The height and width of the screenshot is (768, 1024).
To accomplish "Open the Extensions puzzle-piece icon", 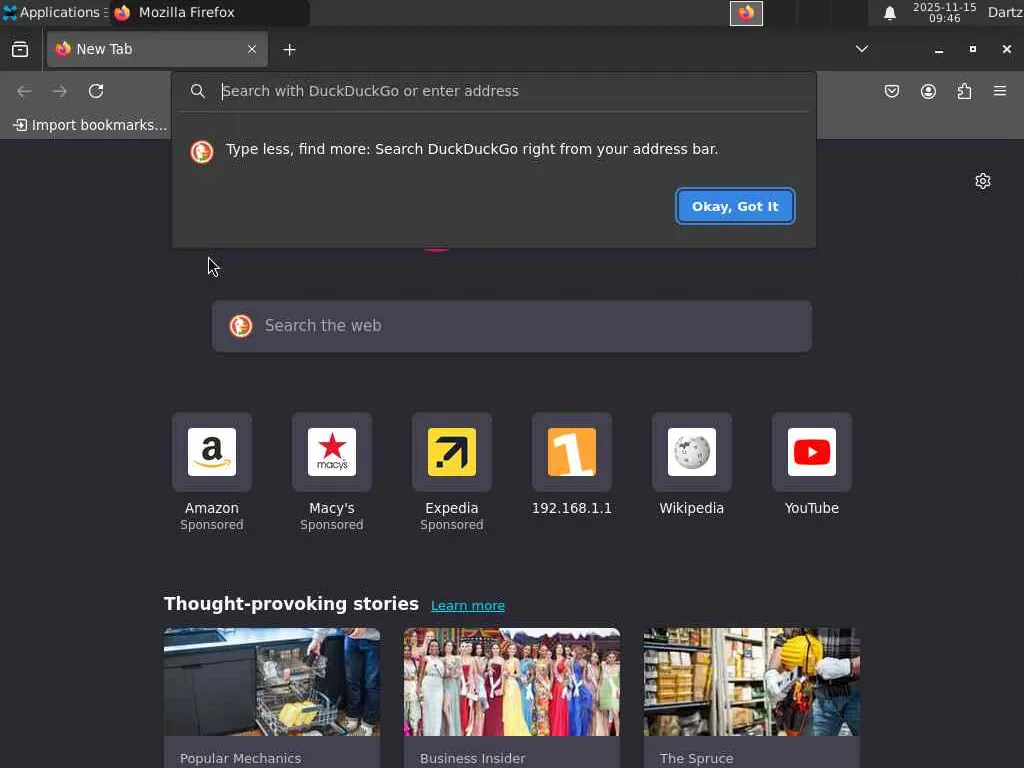I will 964,91.
